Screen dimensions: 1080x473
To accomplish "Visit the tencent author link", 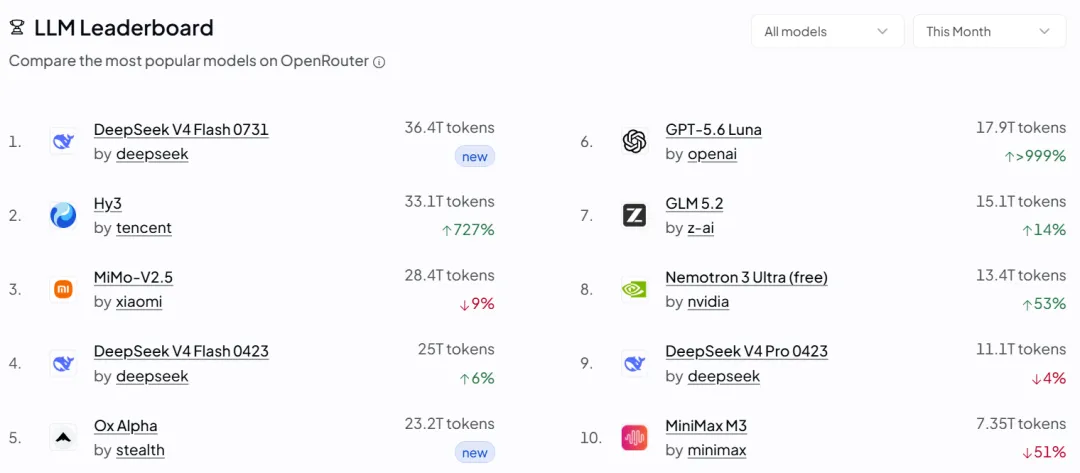I will (x=144, y=228).
